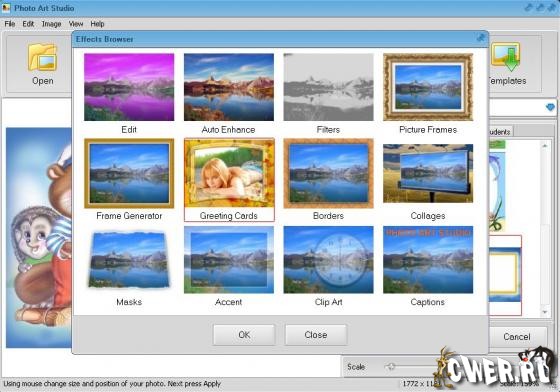Click the Photo Art Studio app icon
The width and height of the screenshot is (560, 392).
[6, 8]
